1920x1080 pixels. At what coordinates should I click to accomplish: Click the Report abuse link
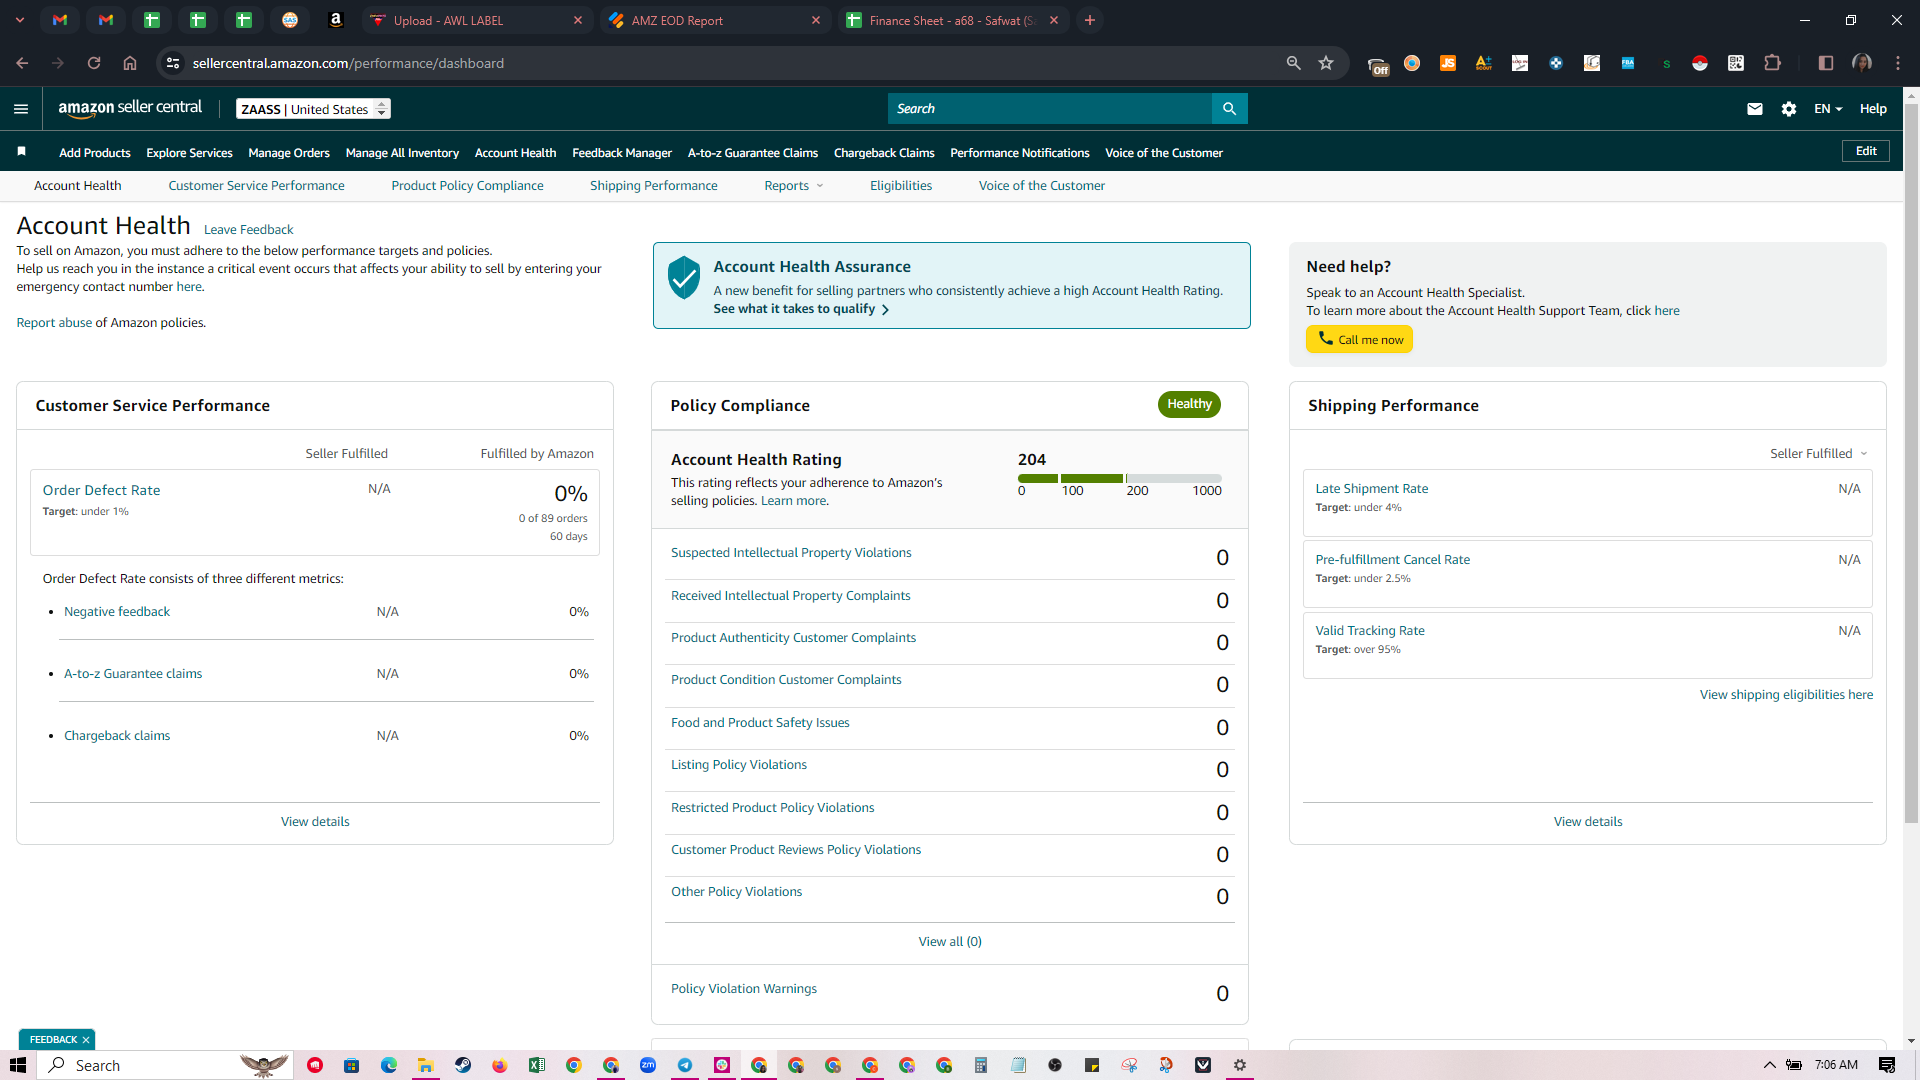pyautogui.click(x=54, y=323)
